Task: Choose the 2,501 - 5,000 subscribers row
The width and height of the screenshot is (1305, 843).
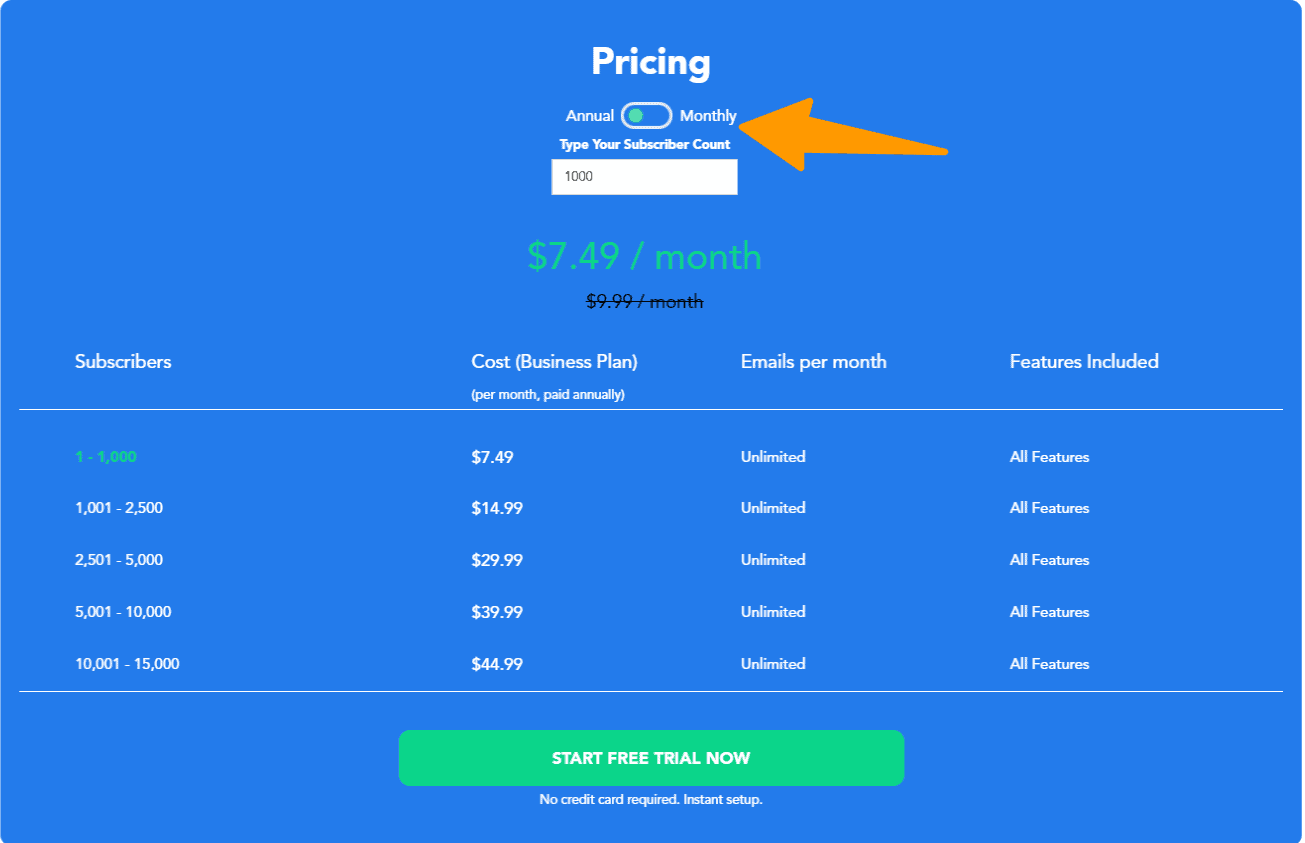Action: pyautogui.click(x=119, y=560)
